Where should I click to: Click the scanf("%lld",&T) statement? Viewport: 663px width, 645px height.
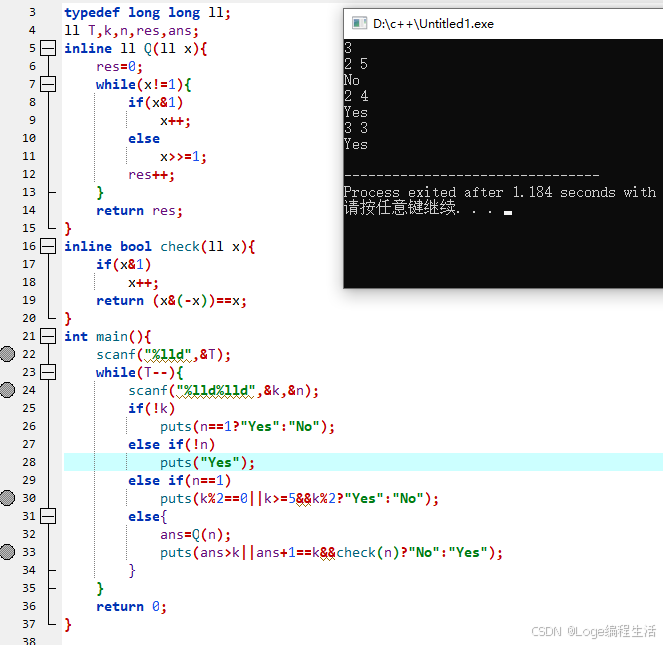point(164,354)
